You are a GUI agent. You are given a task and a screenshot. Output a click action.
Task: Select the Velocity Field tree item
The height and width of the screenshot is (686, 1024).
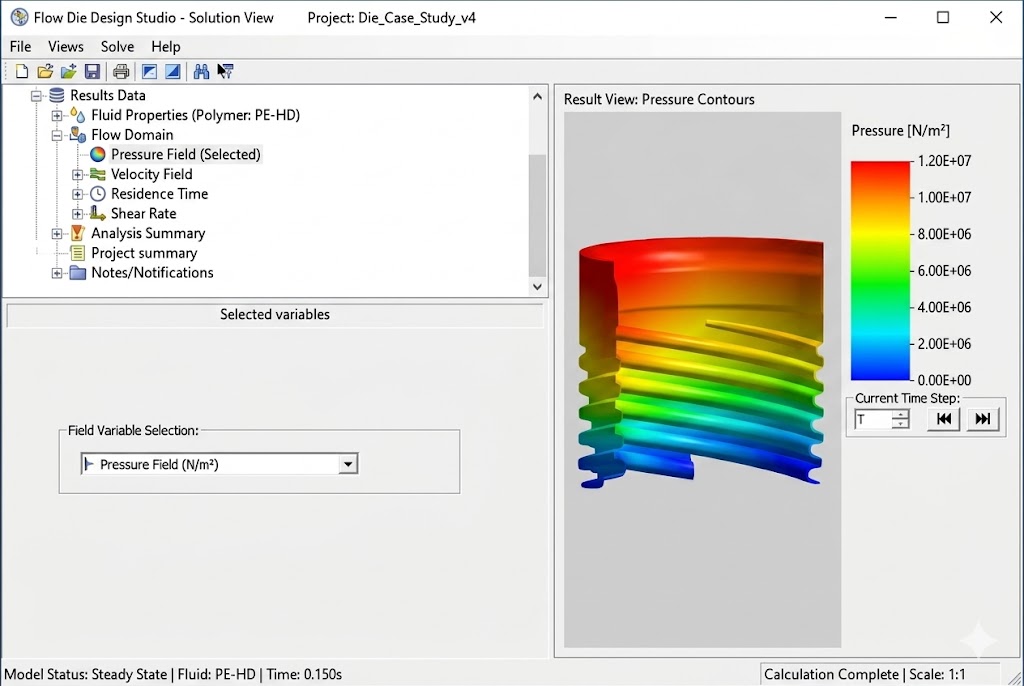[x=152, y=174]
